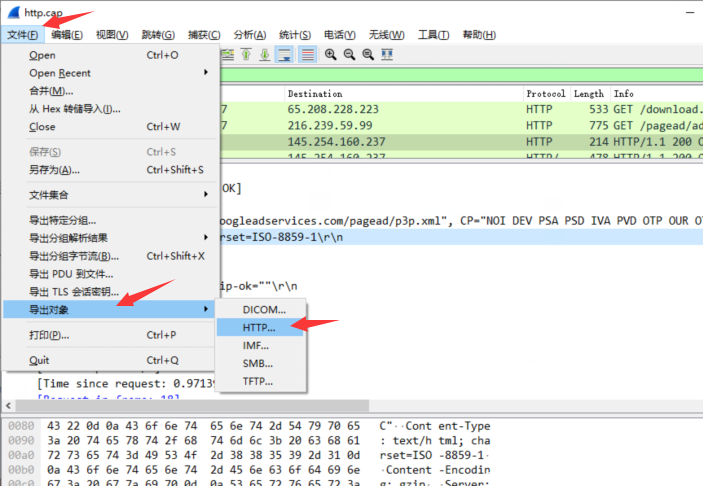
Task: Click Quit in the File menu
Action: click(39, 360)
